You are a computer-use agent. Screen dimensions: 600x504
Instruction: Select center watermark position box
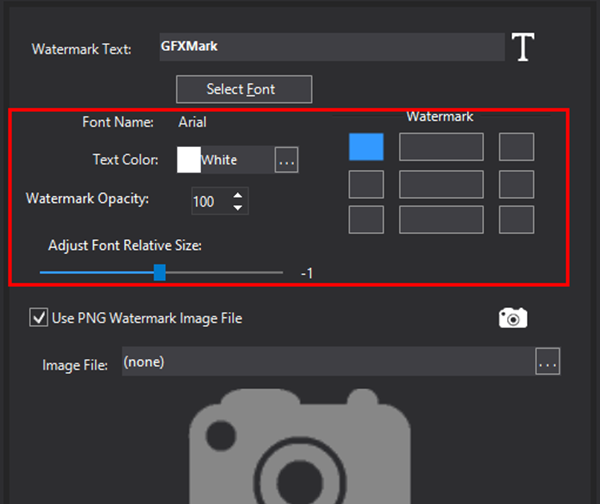tap(441, 184)
